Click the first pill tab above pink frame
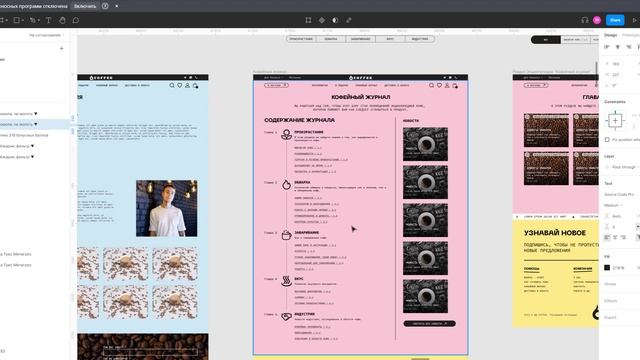This screenshot has height=360, width=640. point(301,39)
